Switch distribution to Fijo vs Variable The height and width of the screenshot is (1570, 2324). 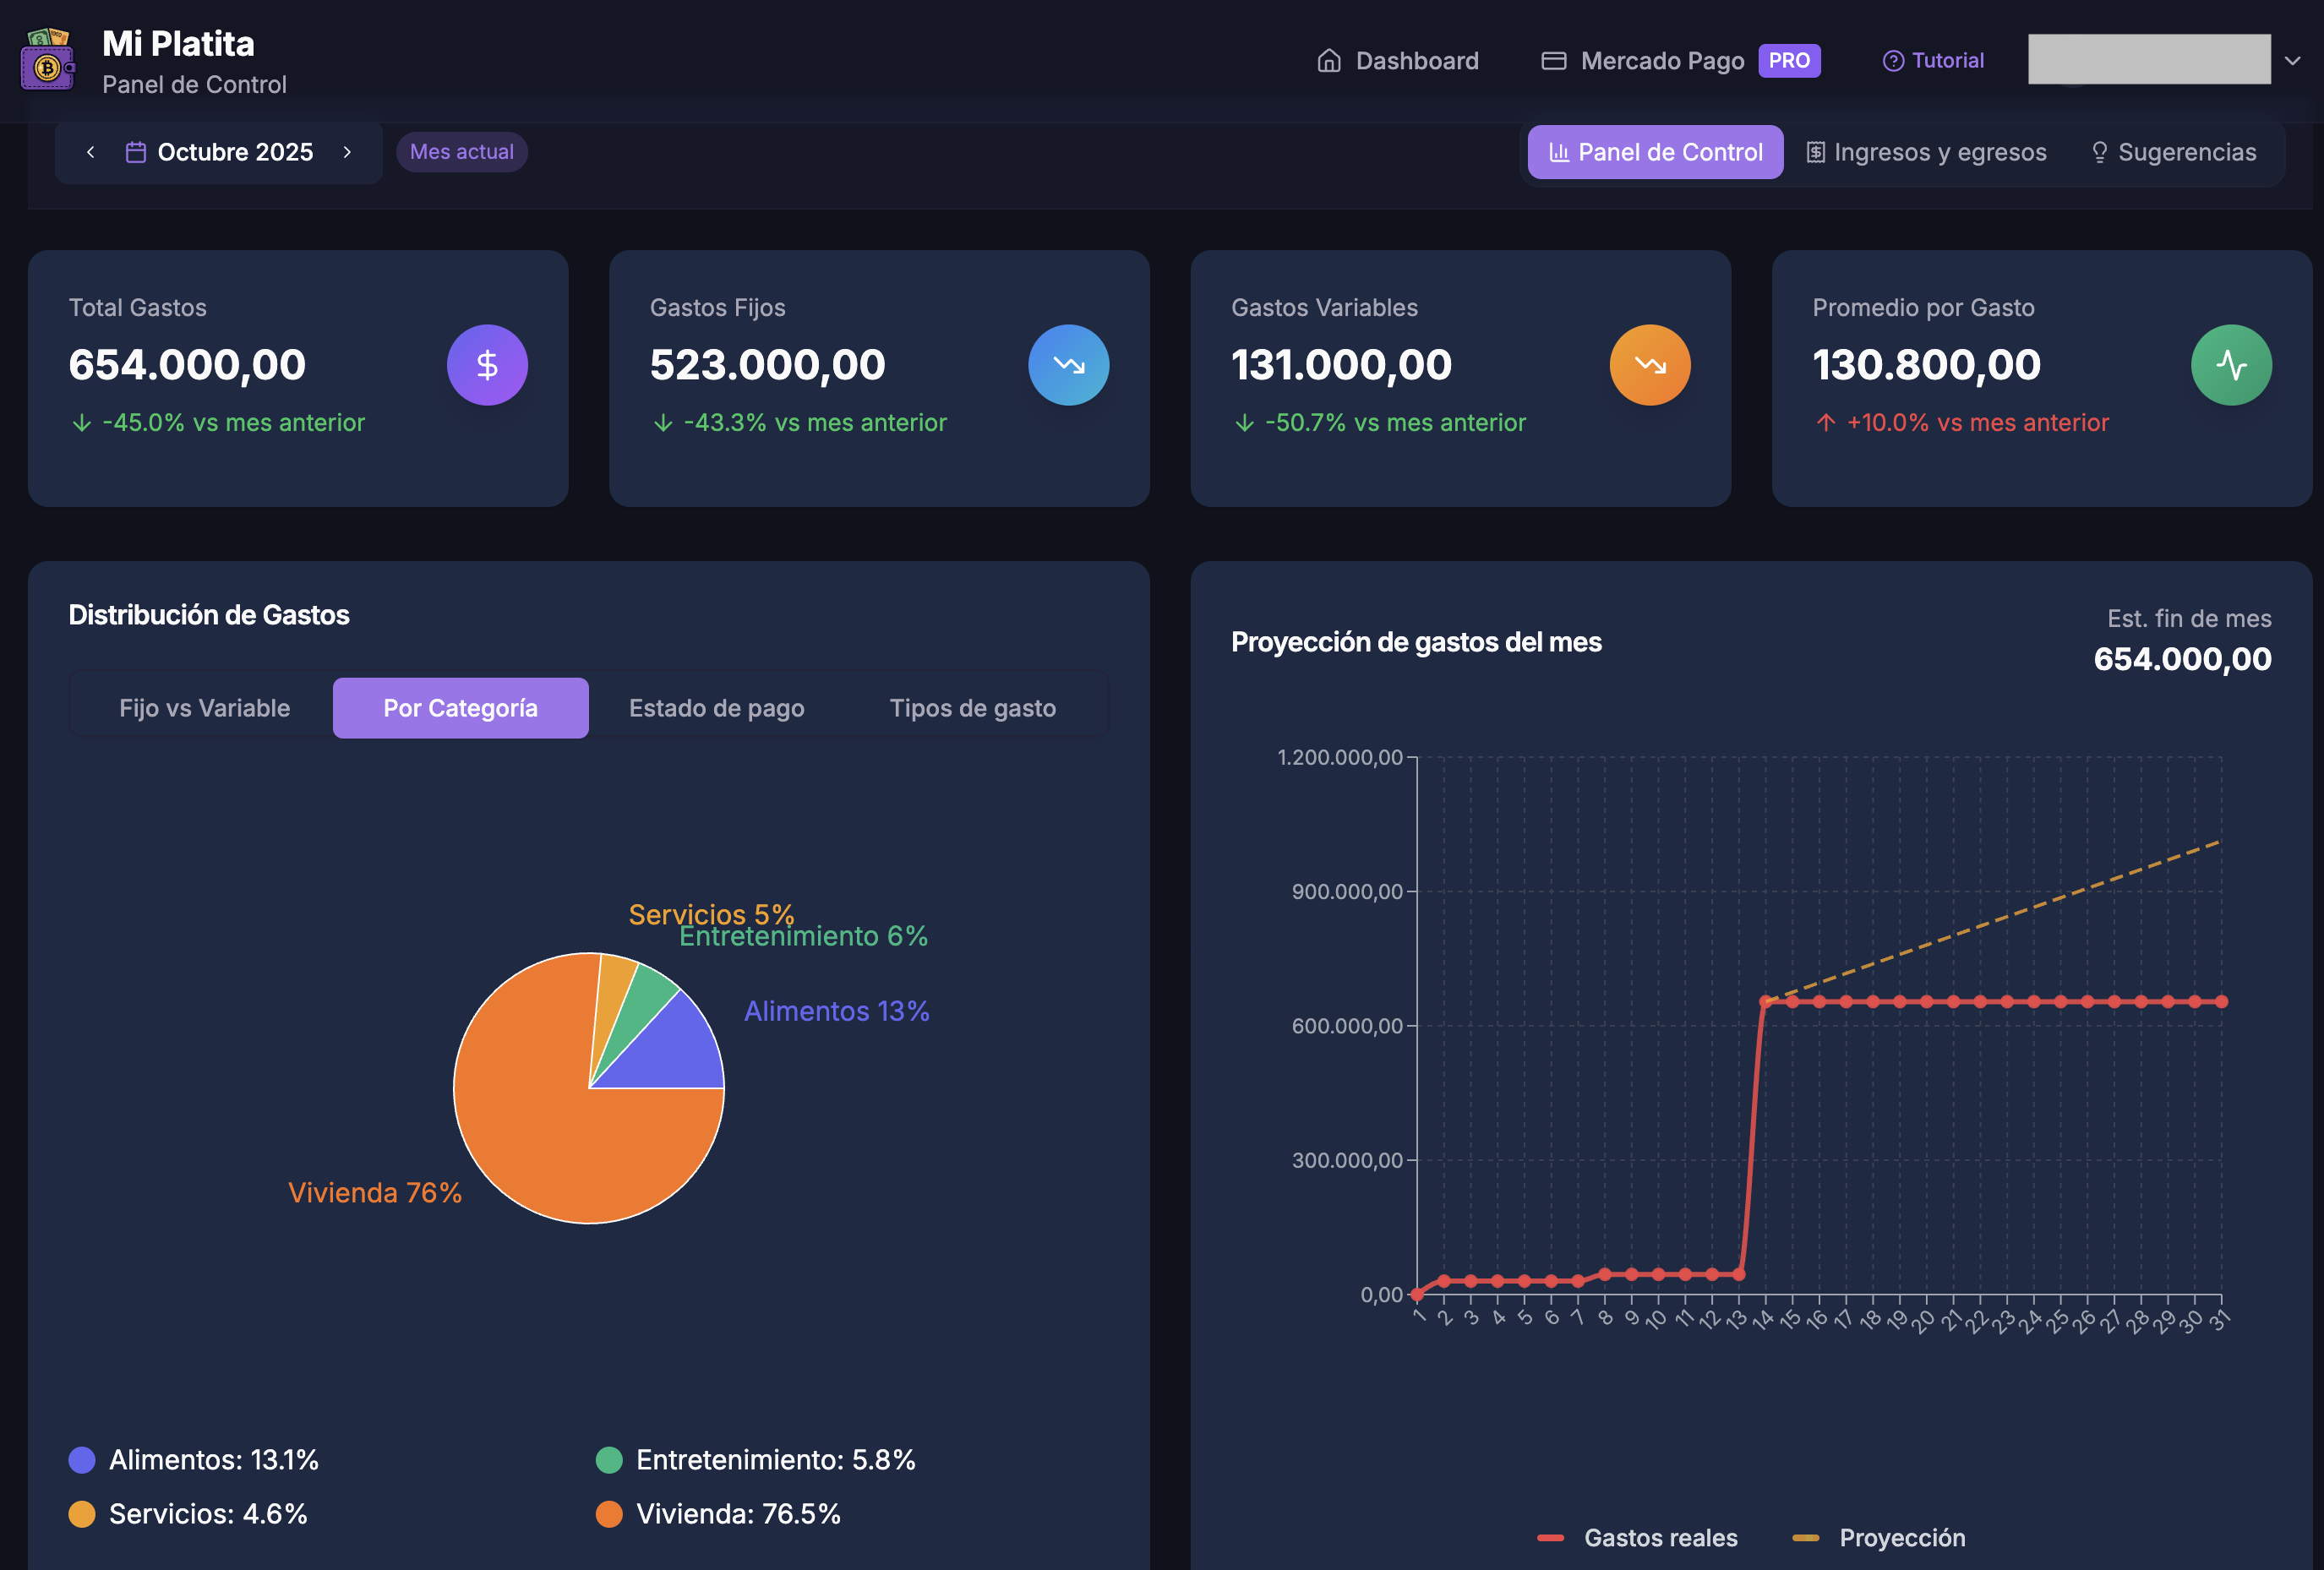(x=204, y=708)
